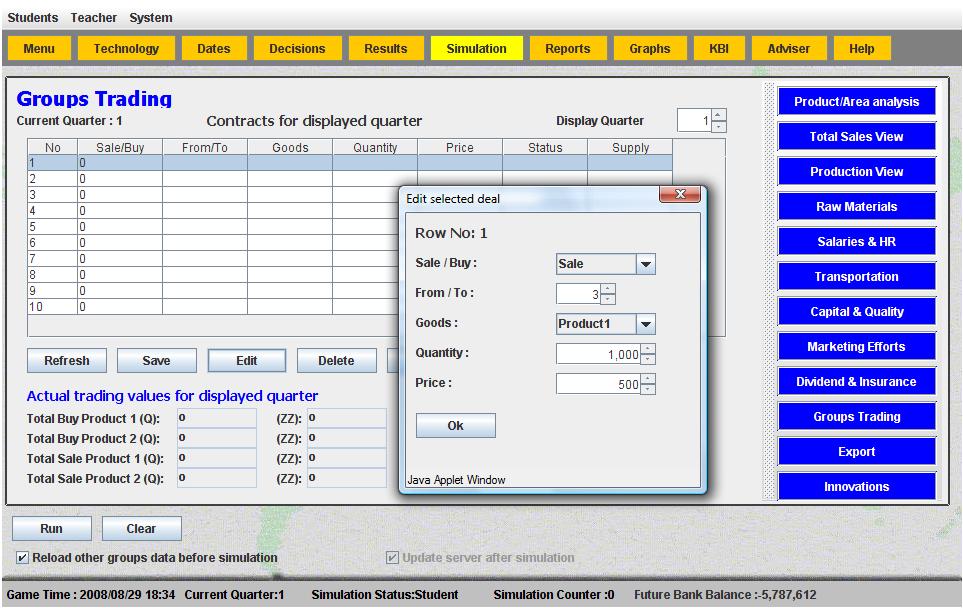Image resolution: width=963 pixels, height=608 pixels.
Task: Open the Teacher menu
Action: pyautogui.click(x=93, y=17)
